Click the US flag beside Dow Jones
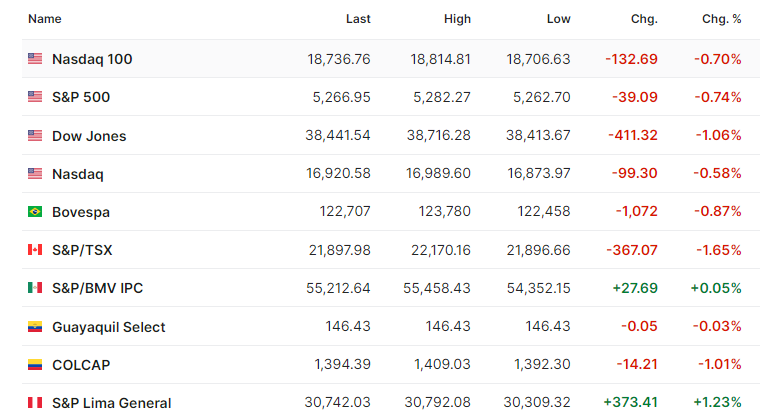 point(35,135)
